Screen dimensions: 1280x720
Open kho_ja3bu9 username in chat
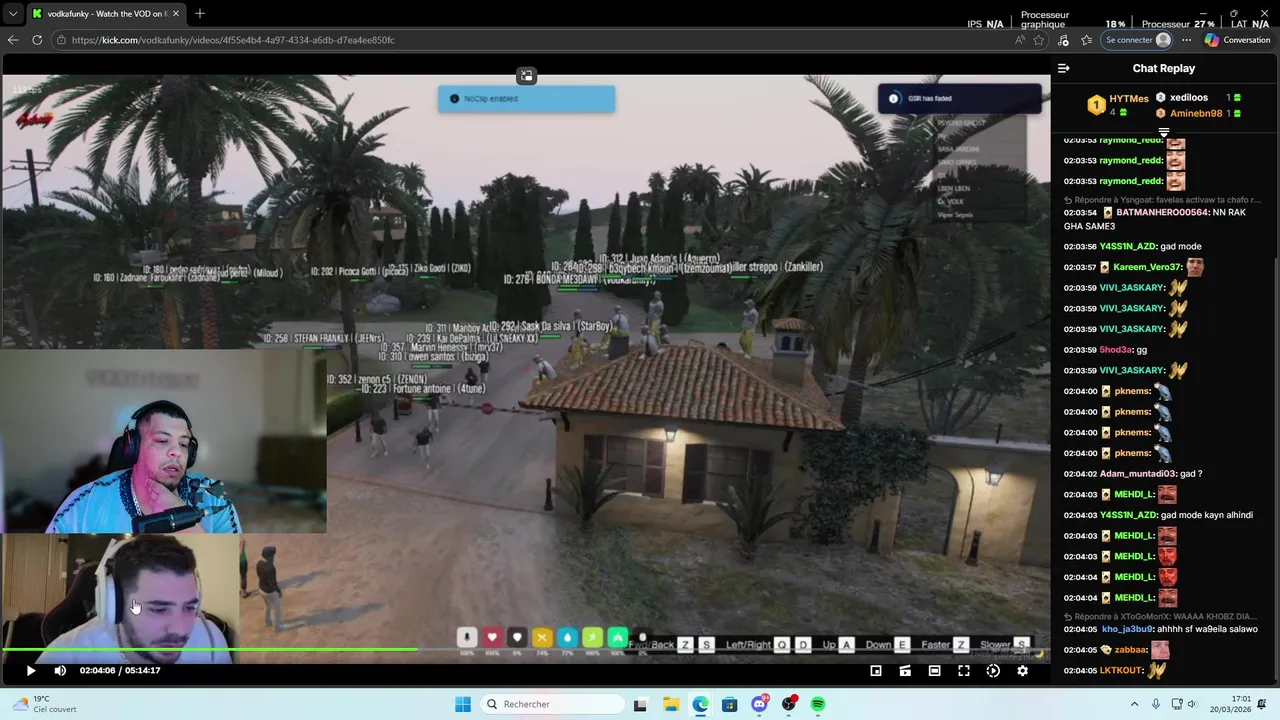point(1128,629)
